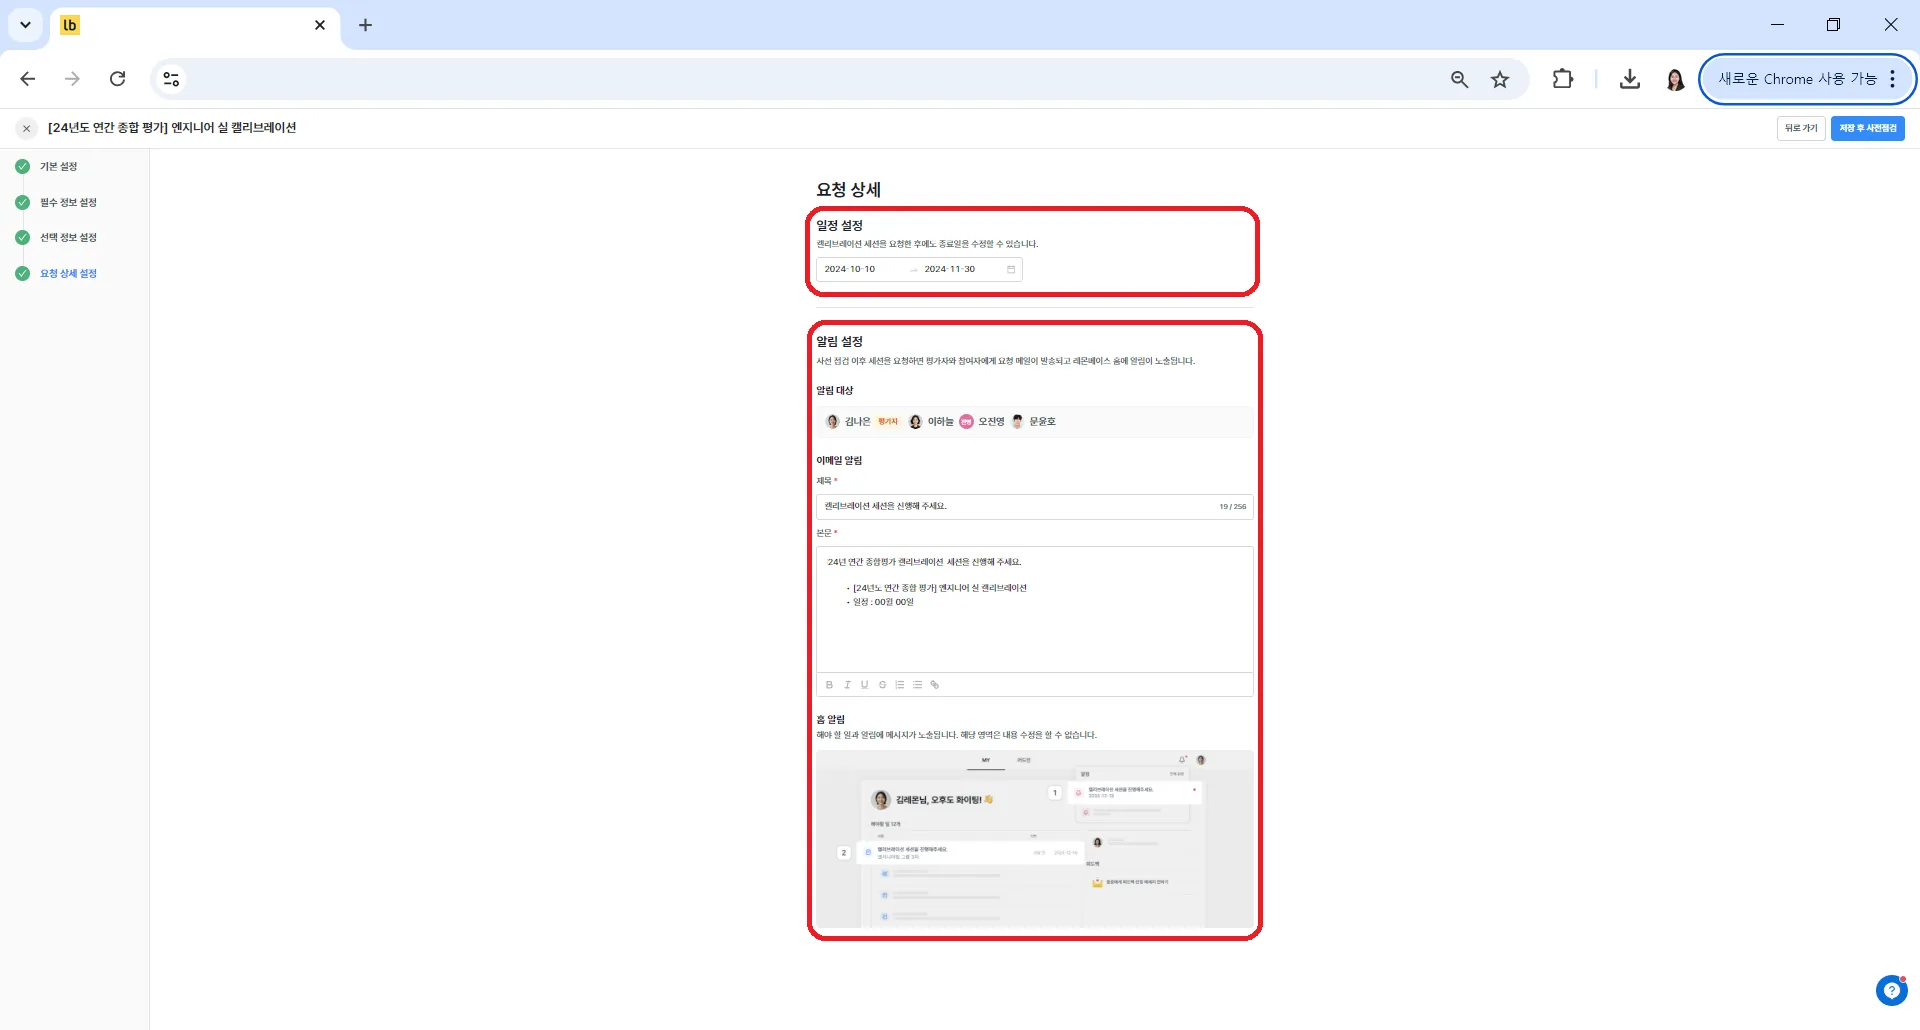The height and width of the screenshot is (1030, 1920).
Task: Open Chrome profile avatar
Action: pos(1675,79)
